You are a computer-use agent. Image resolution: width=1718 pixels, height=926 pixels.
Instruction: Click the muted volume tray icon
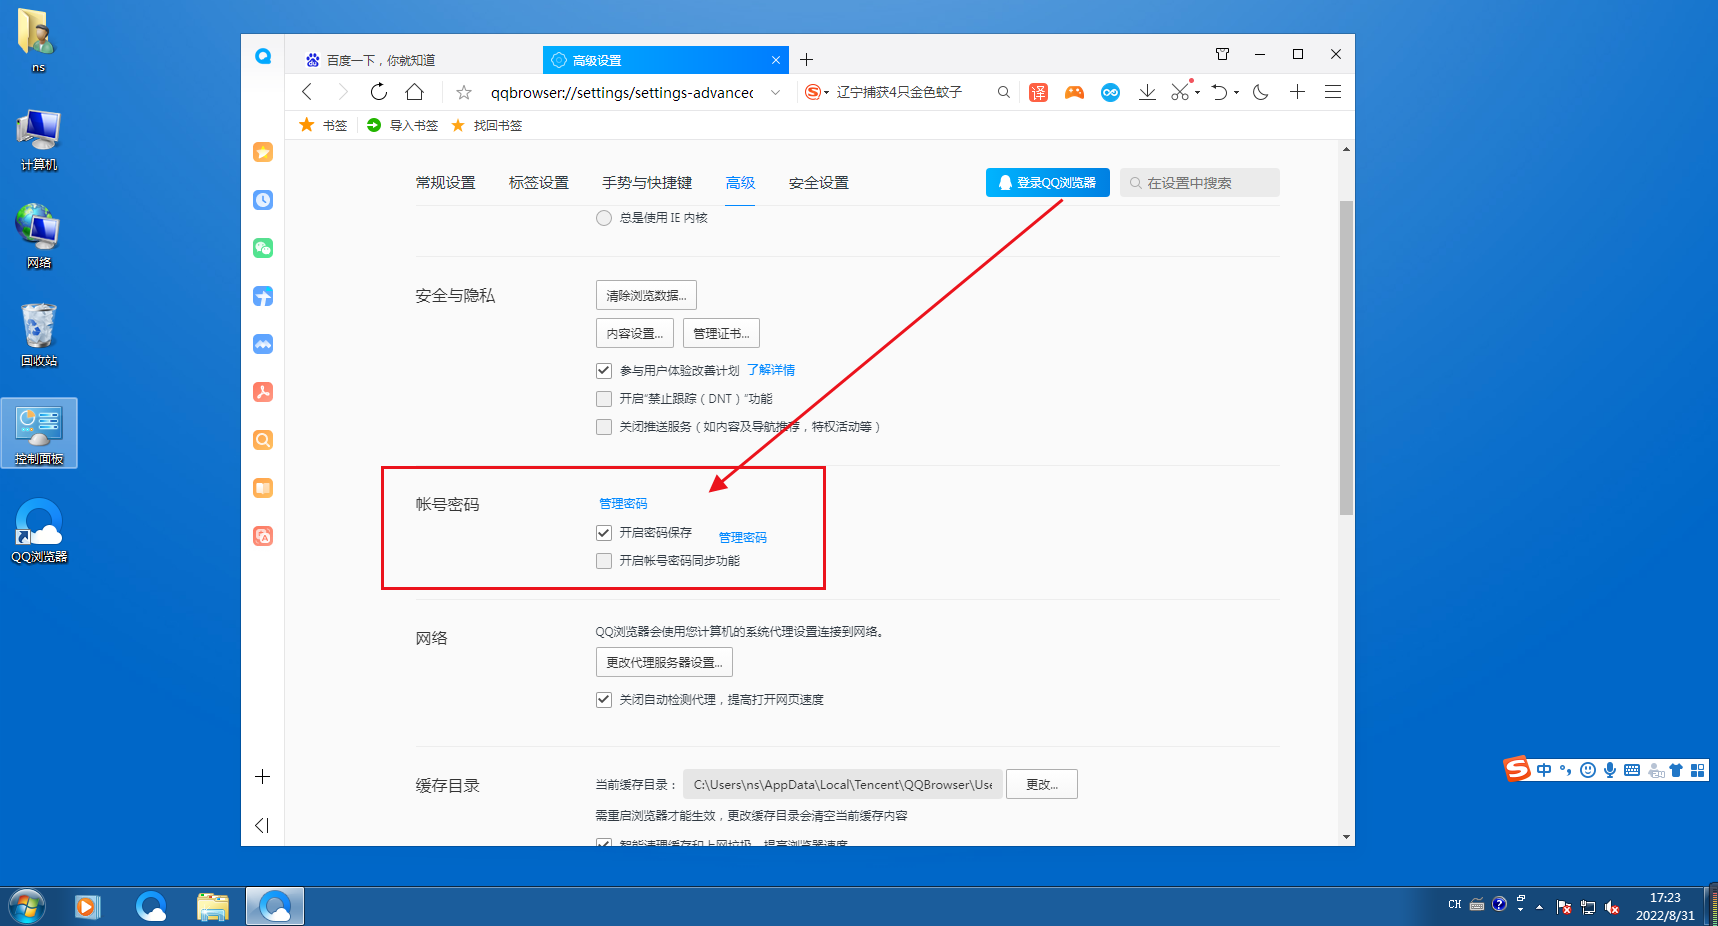click(1612, 907)
